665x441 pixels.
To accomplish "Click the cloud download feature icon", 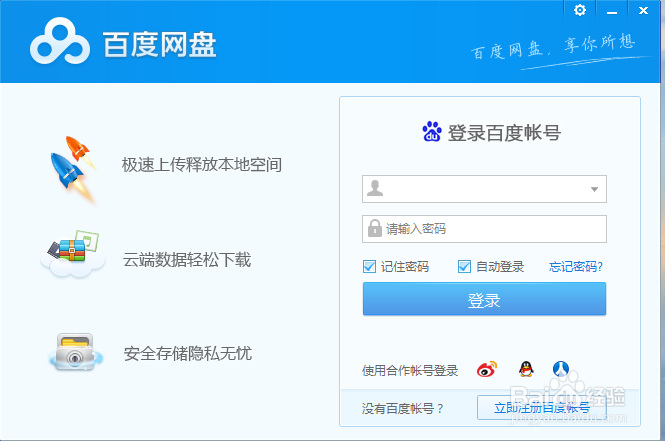I will point(73,254).
